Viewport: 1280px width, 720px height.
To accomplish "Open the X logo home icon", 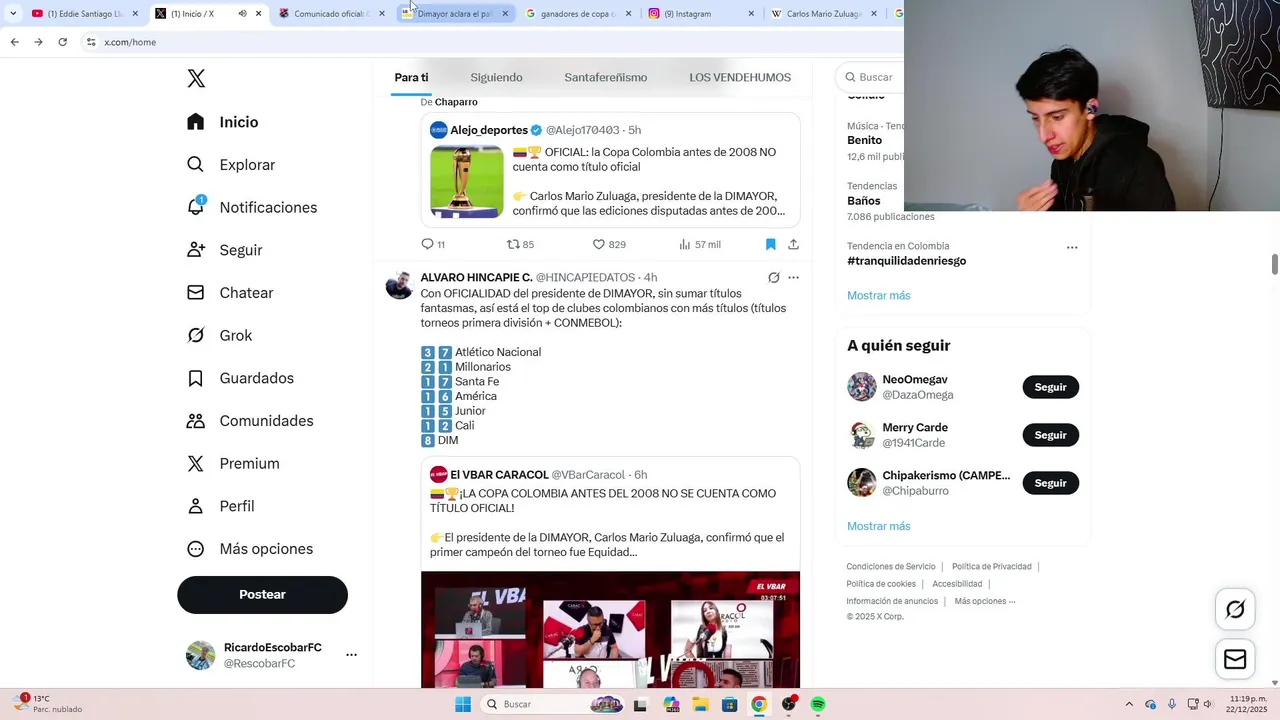I will [197, 79].
